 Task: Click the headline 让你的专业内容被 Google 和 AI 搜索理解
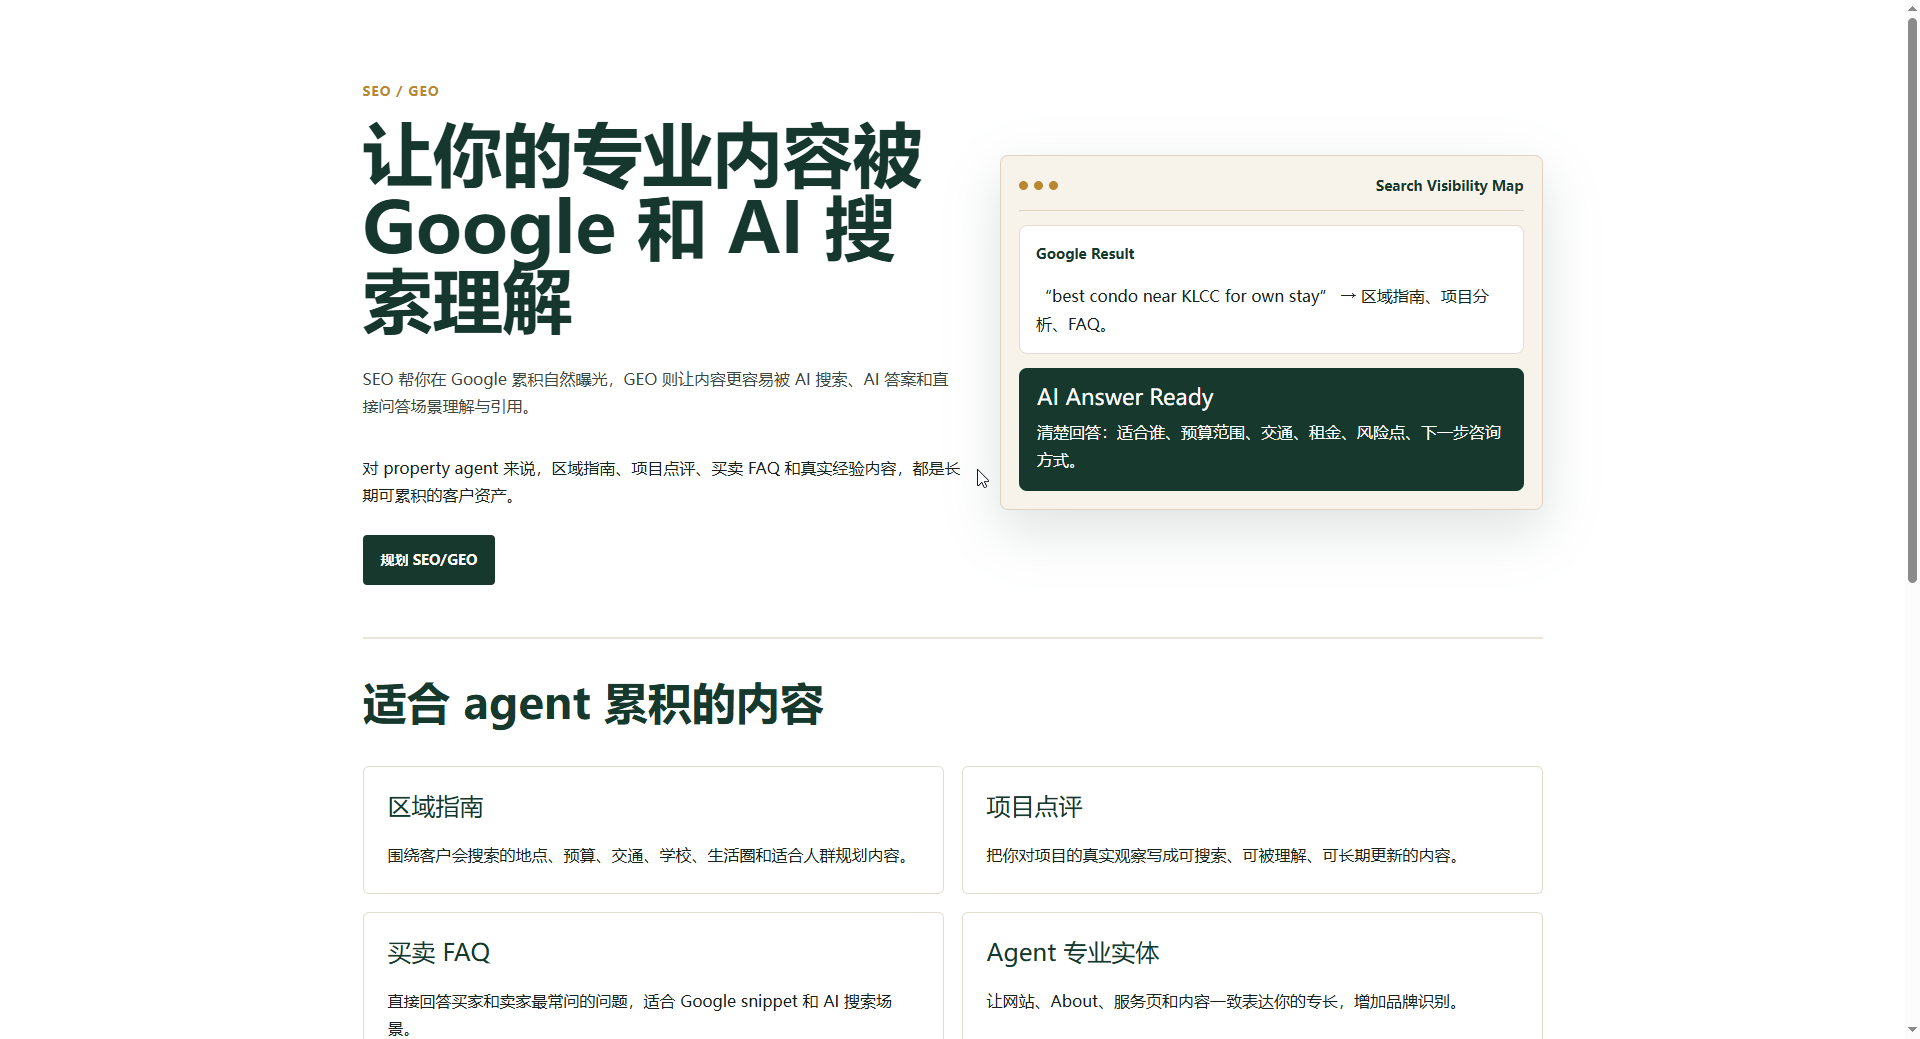pyautogui.click(x=642, y=229)
